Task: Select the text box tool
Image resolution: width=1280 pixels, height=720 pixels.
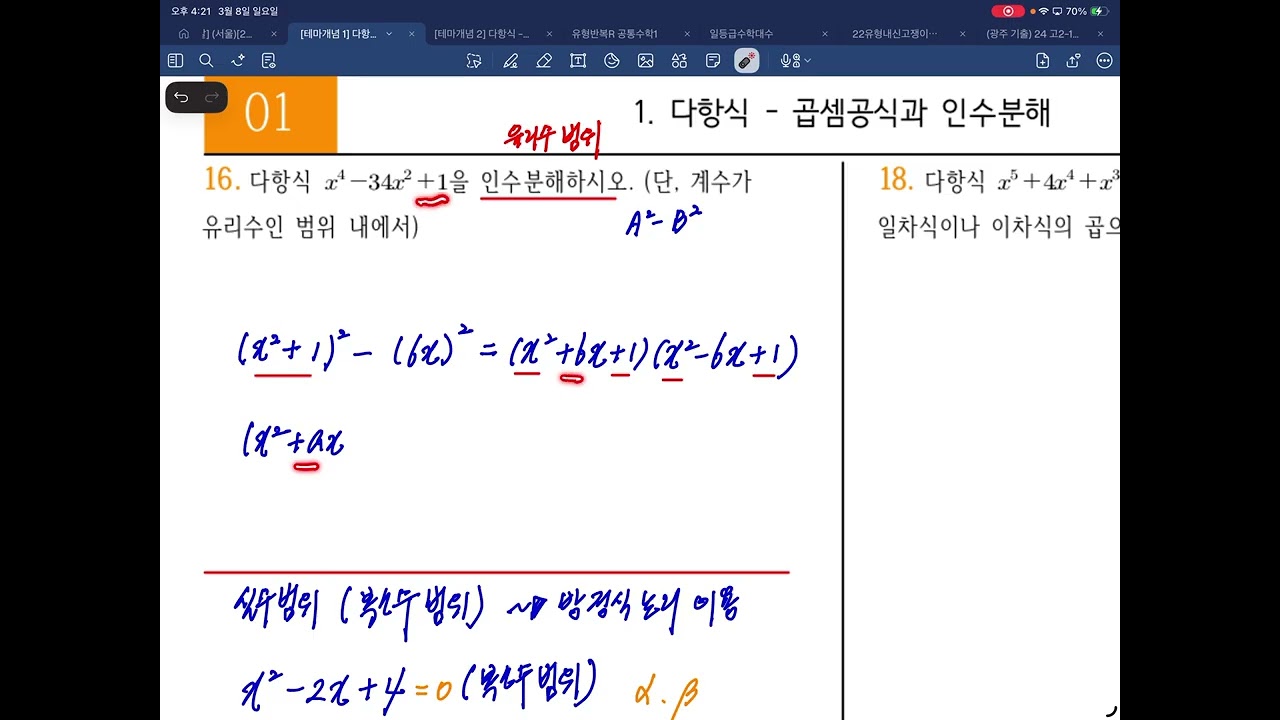Action: pyautogui.click(x=578, y=61)
